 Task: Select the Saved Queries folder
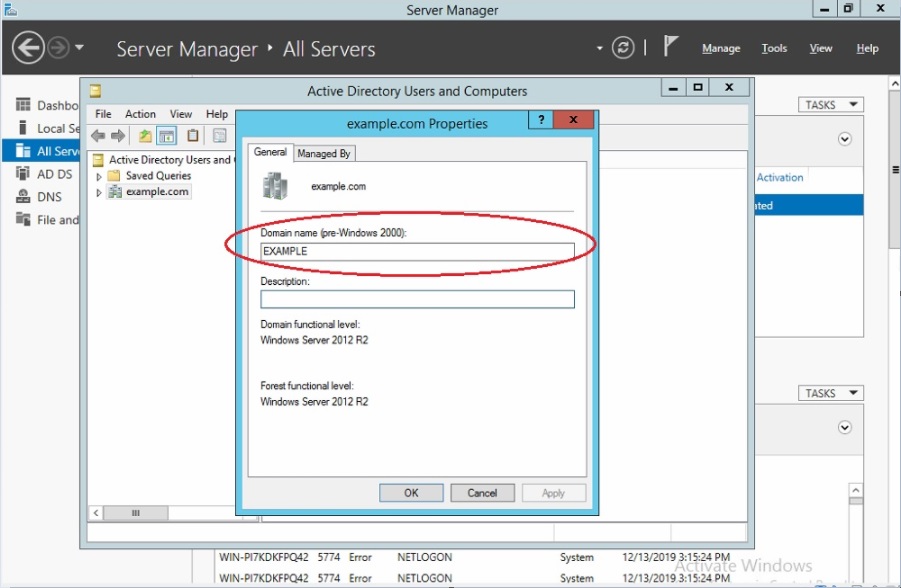click(151, 176)
